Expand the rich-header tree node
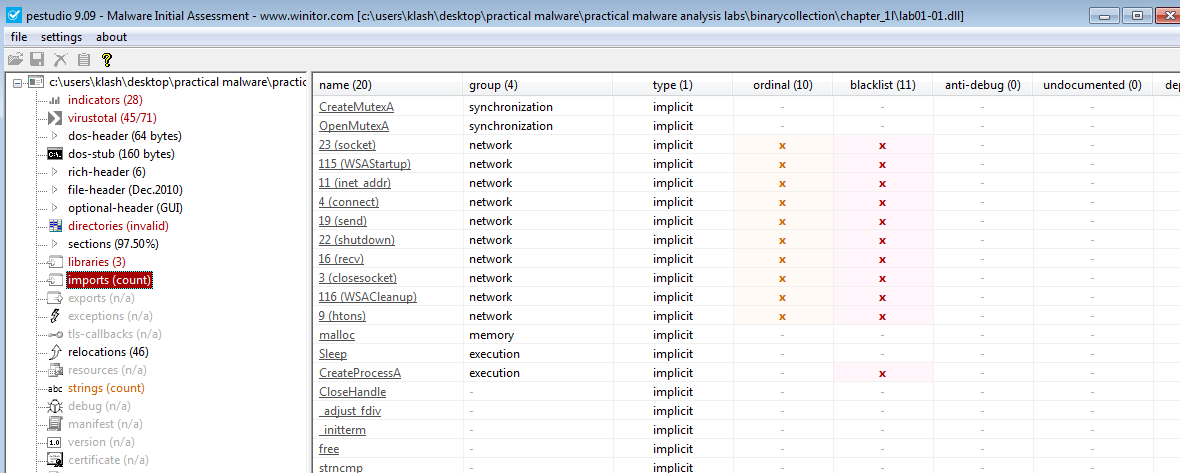The height and width of the screenshot is (473, 1180). click(x=53, y=172)
